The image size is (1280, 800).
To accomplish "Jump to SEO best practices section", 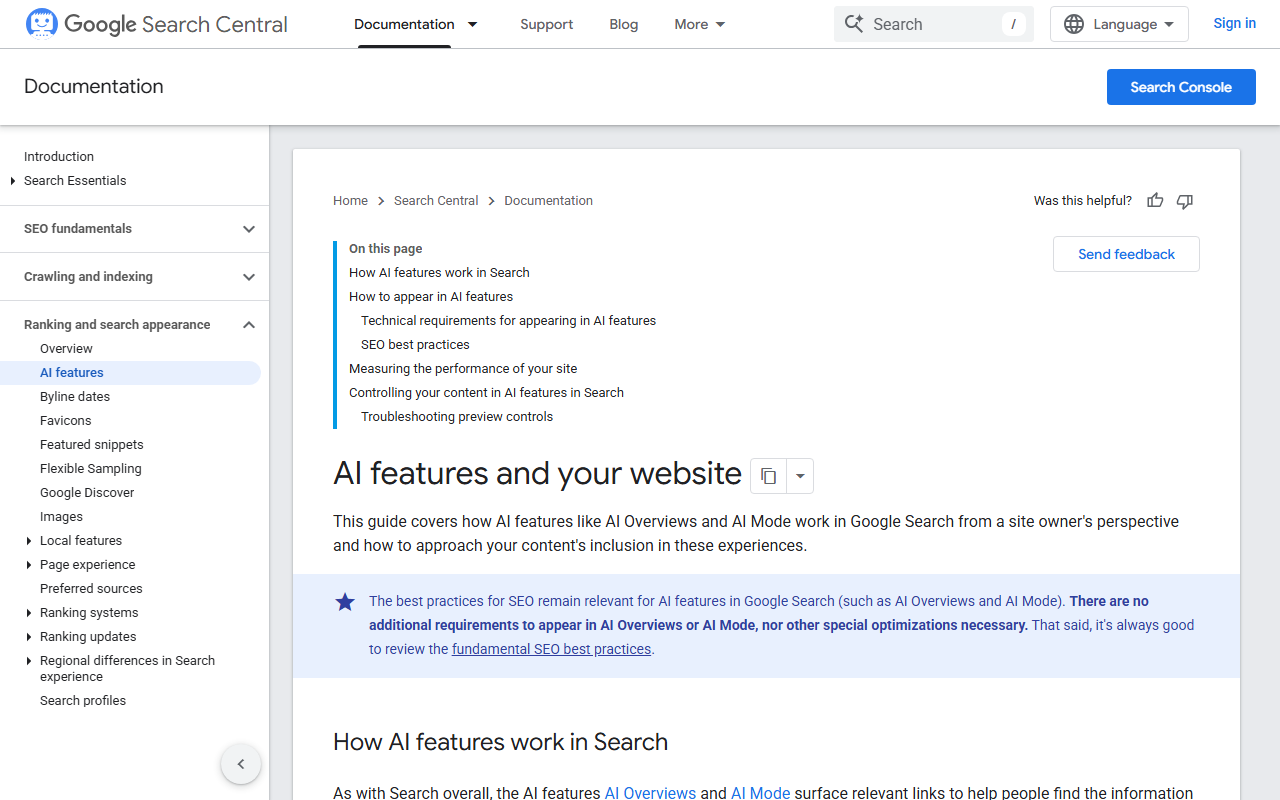I will (415, 345).
